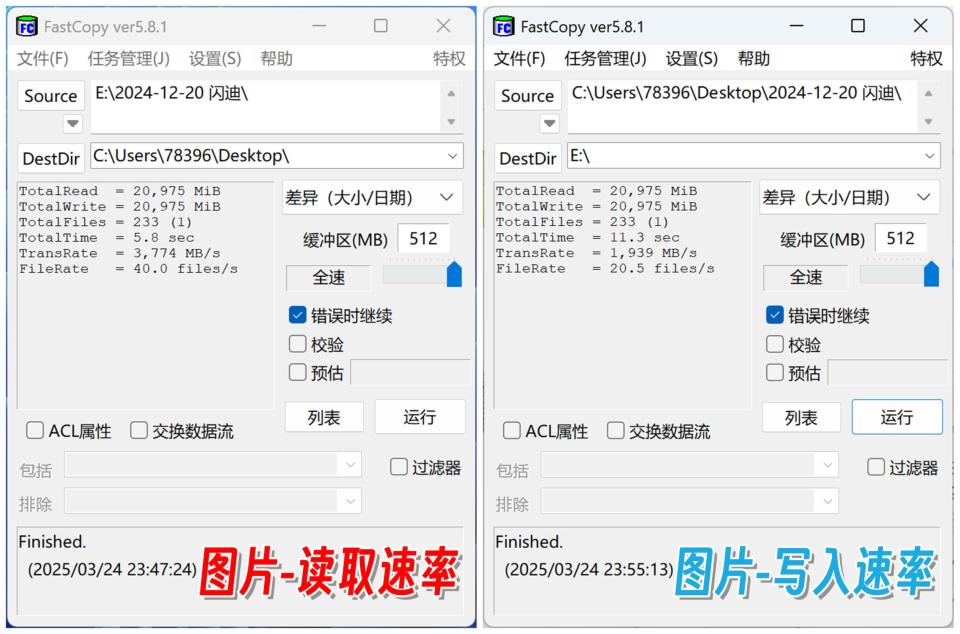The width and height of the screenshot is (960, 634).
Task: Click 运行 button in right window
Action: 897,417
